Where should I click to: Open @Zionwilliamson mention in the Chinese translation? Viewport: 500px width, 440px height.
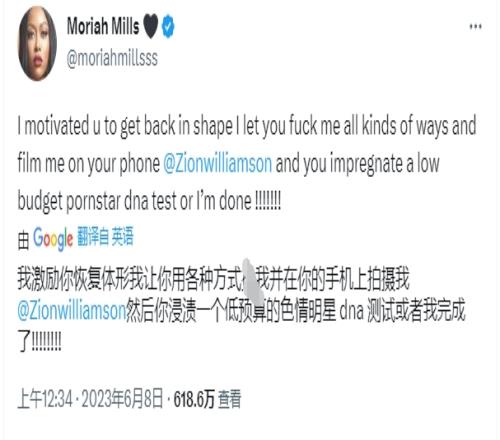(72, 311)
